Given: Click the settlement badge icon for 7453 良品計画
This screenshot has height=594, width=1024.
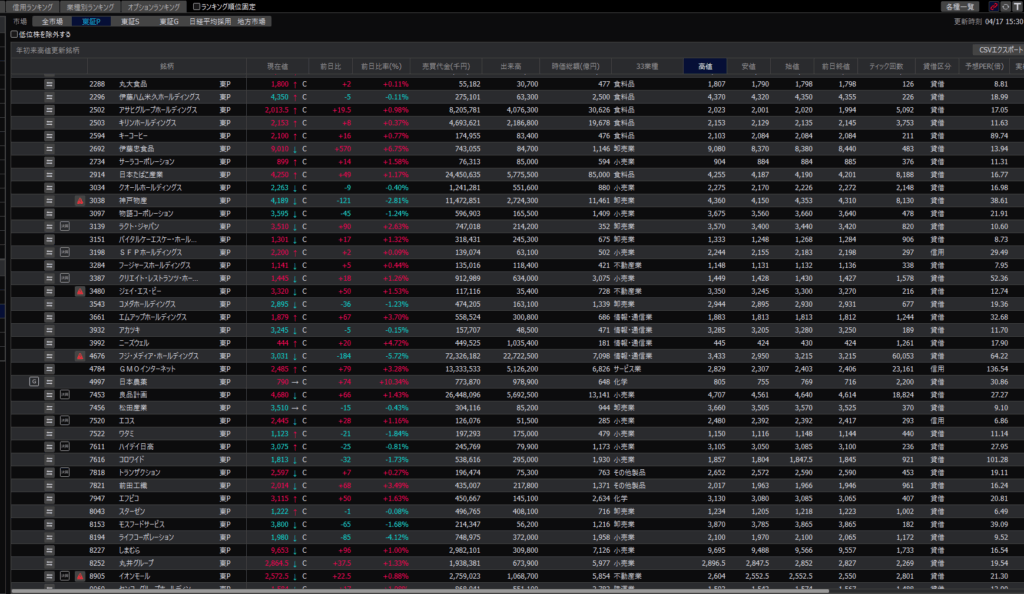Looking at the screenshot, I should [x=65, y=395].
